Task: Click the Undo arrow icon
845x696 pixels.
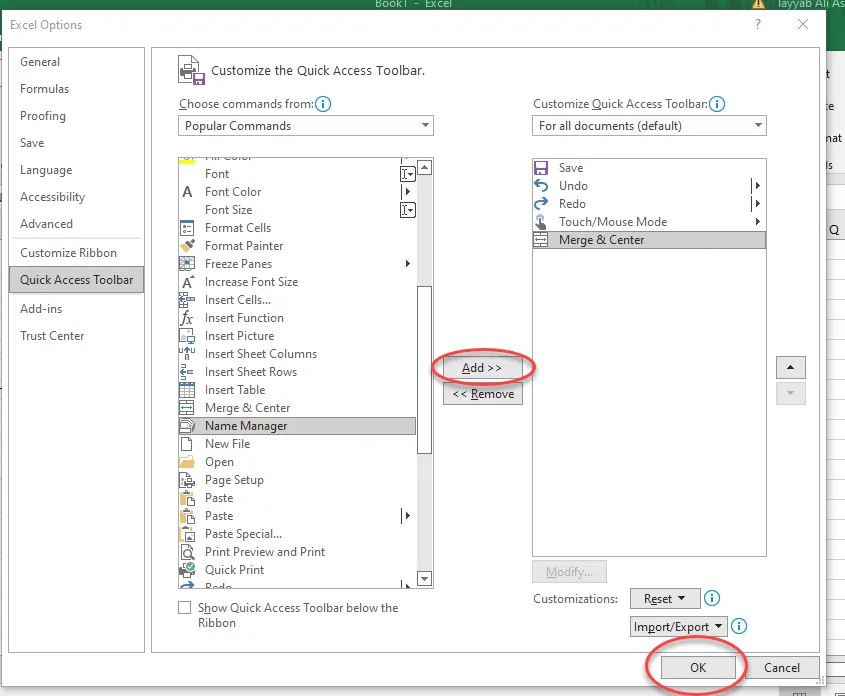Action: coord(541,186)
